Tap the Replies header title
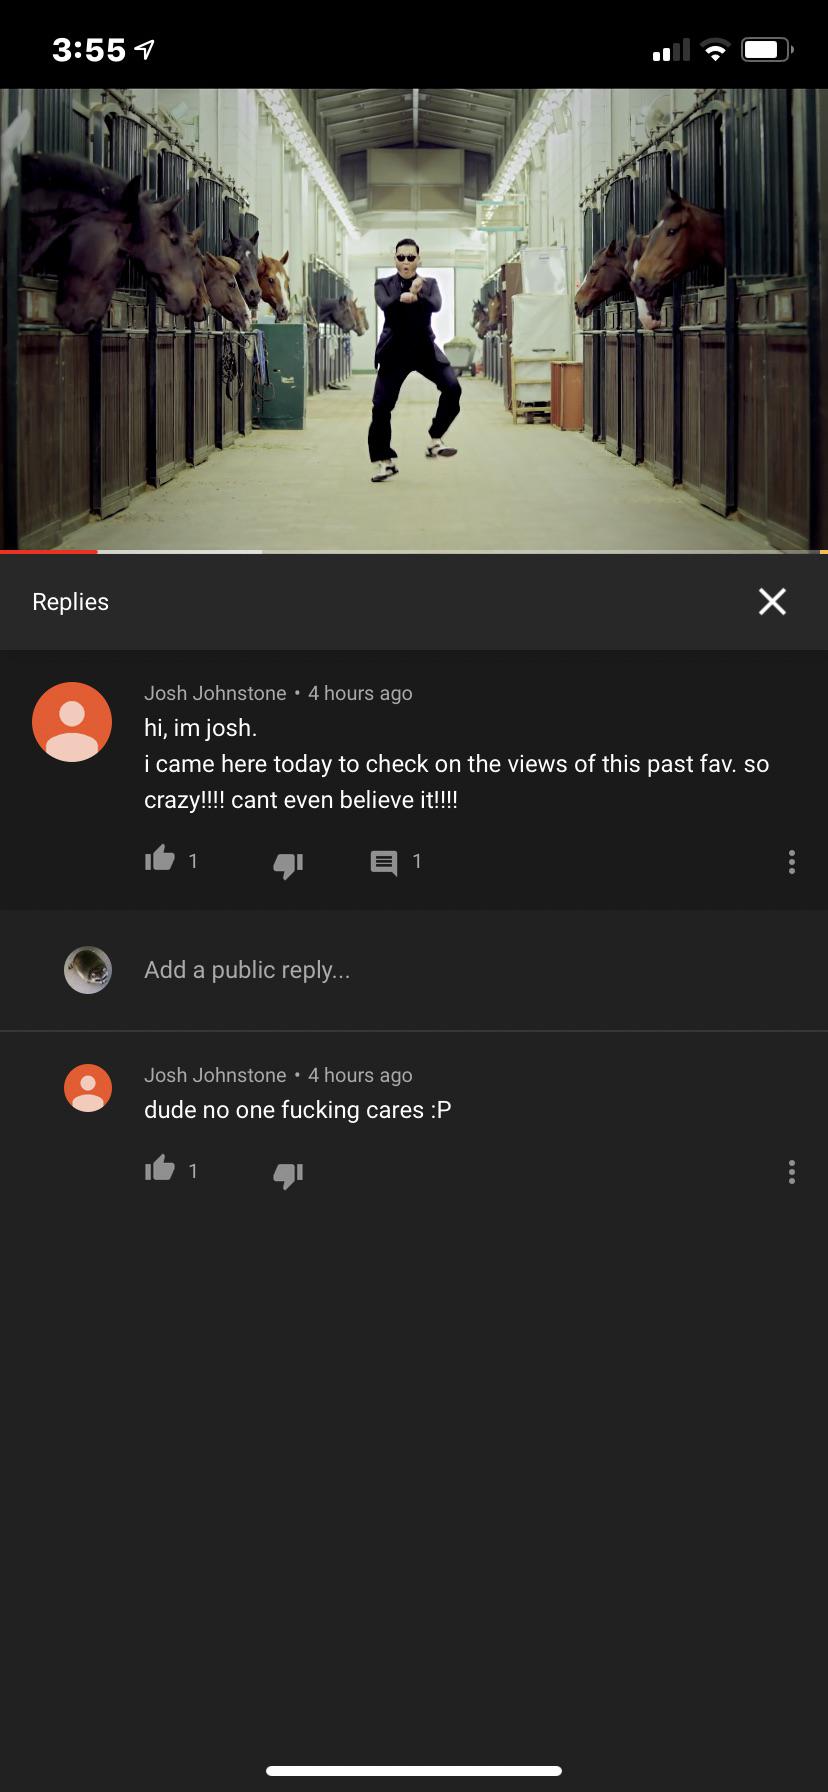The image size is (828, 1792). [x=70, y=601]
